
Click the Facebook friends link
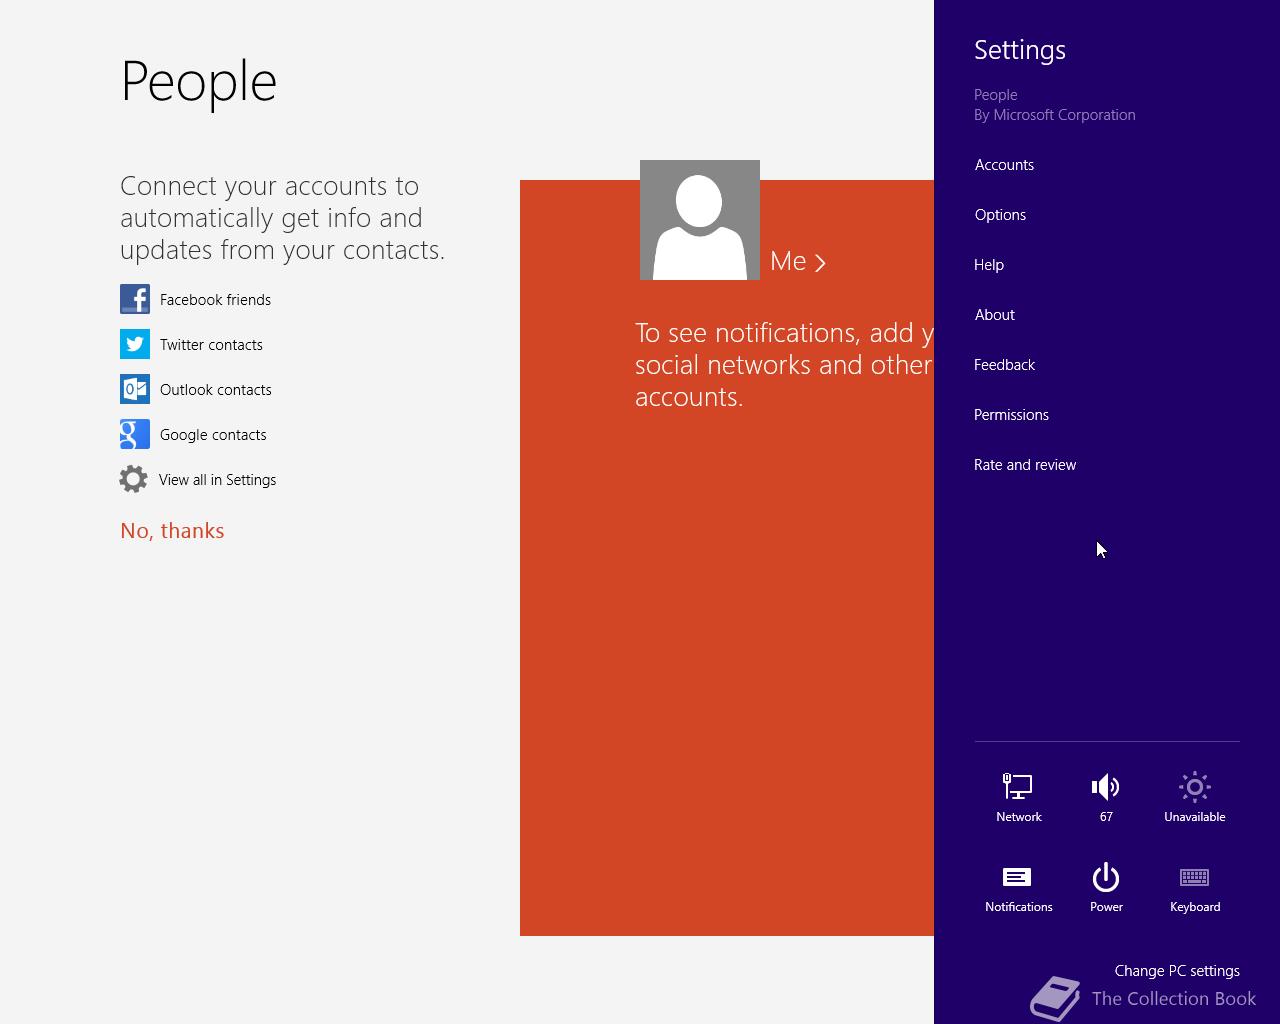[x=215, y=300]
